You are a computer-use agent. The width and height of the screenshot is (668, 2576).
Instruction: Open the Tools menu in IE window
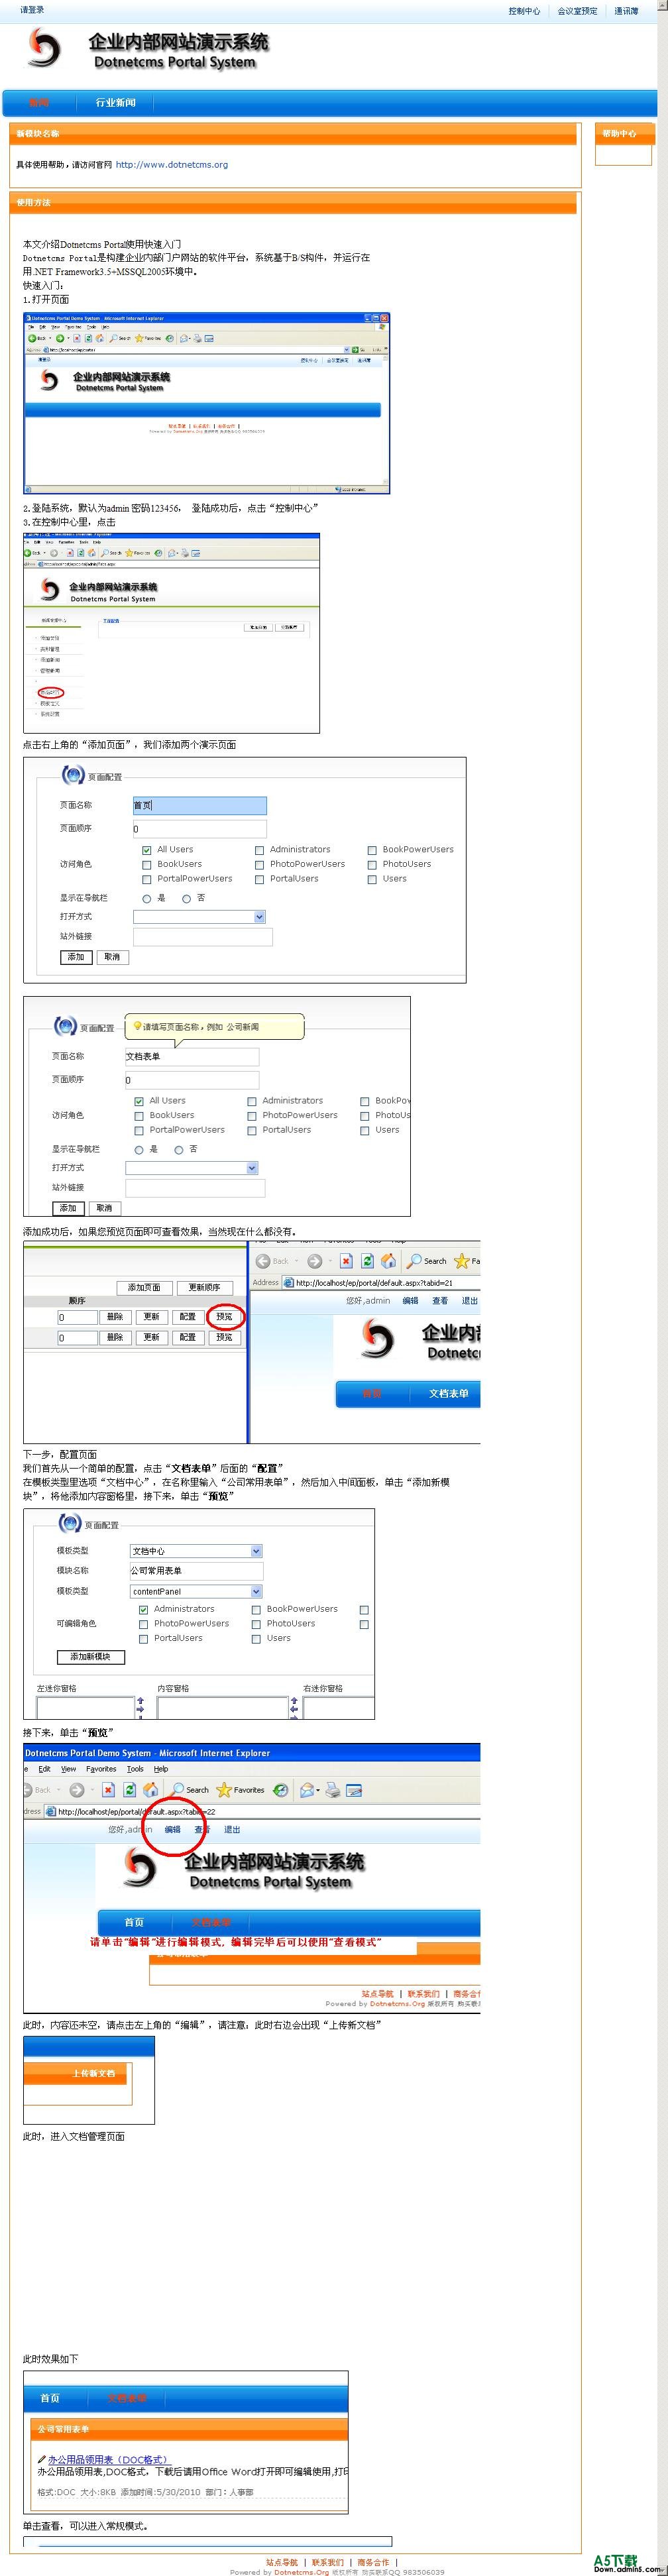135,1769
